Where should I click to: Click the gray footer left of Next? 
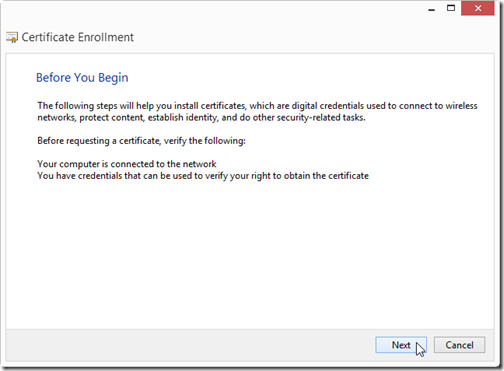pyautogui.click(x=190, y=345)
